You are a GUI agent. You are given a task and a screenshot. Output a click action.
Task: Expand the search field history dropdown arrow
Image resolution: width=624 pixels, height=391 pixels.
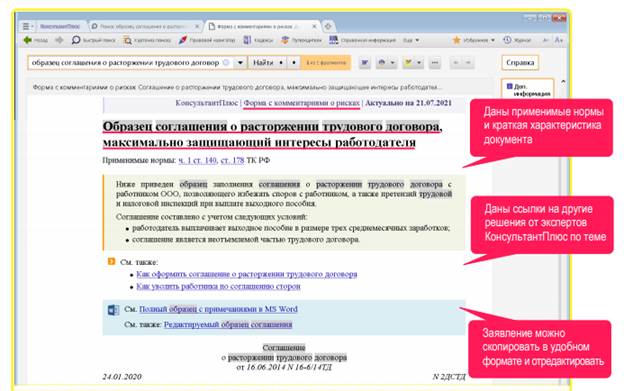point(240,63)
